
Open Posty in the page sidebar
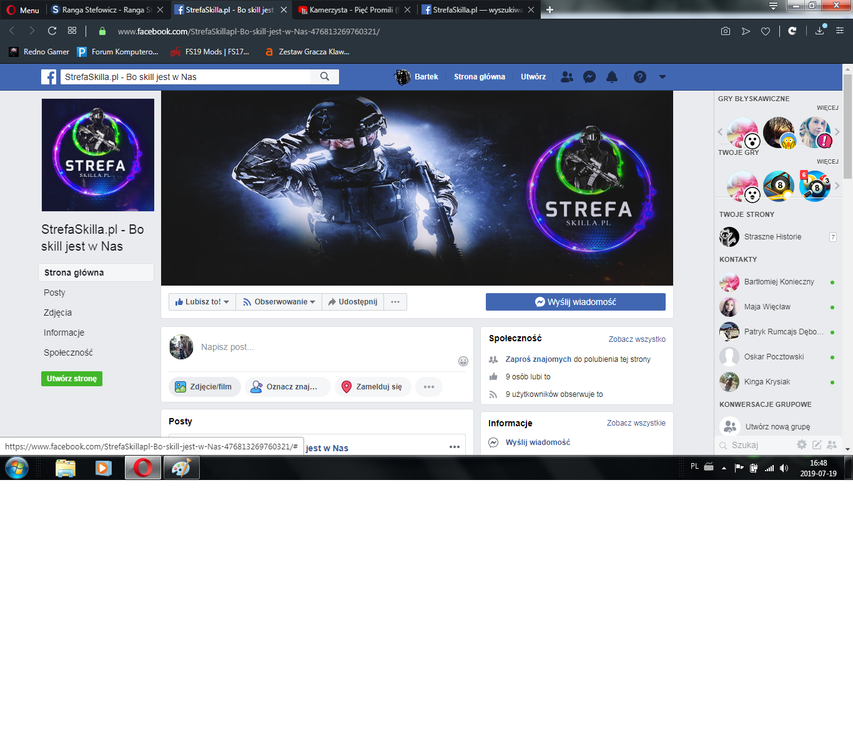point(54,293)
